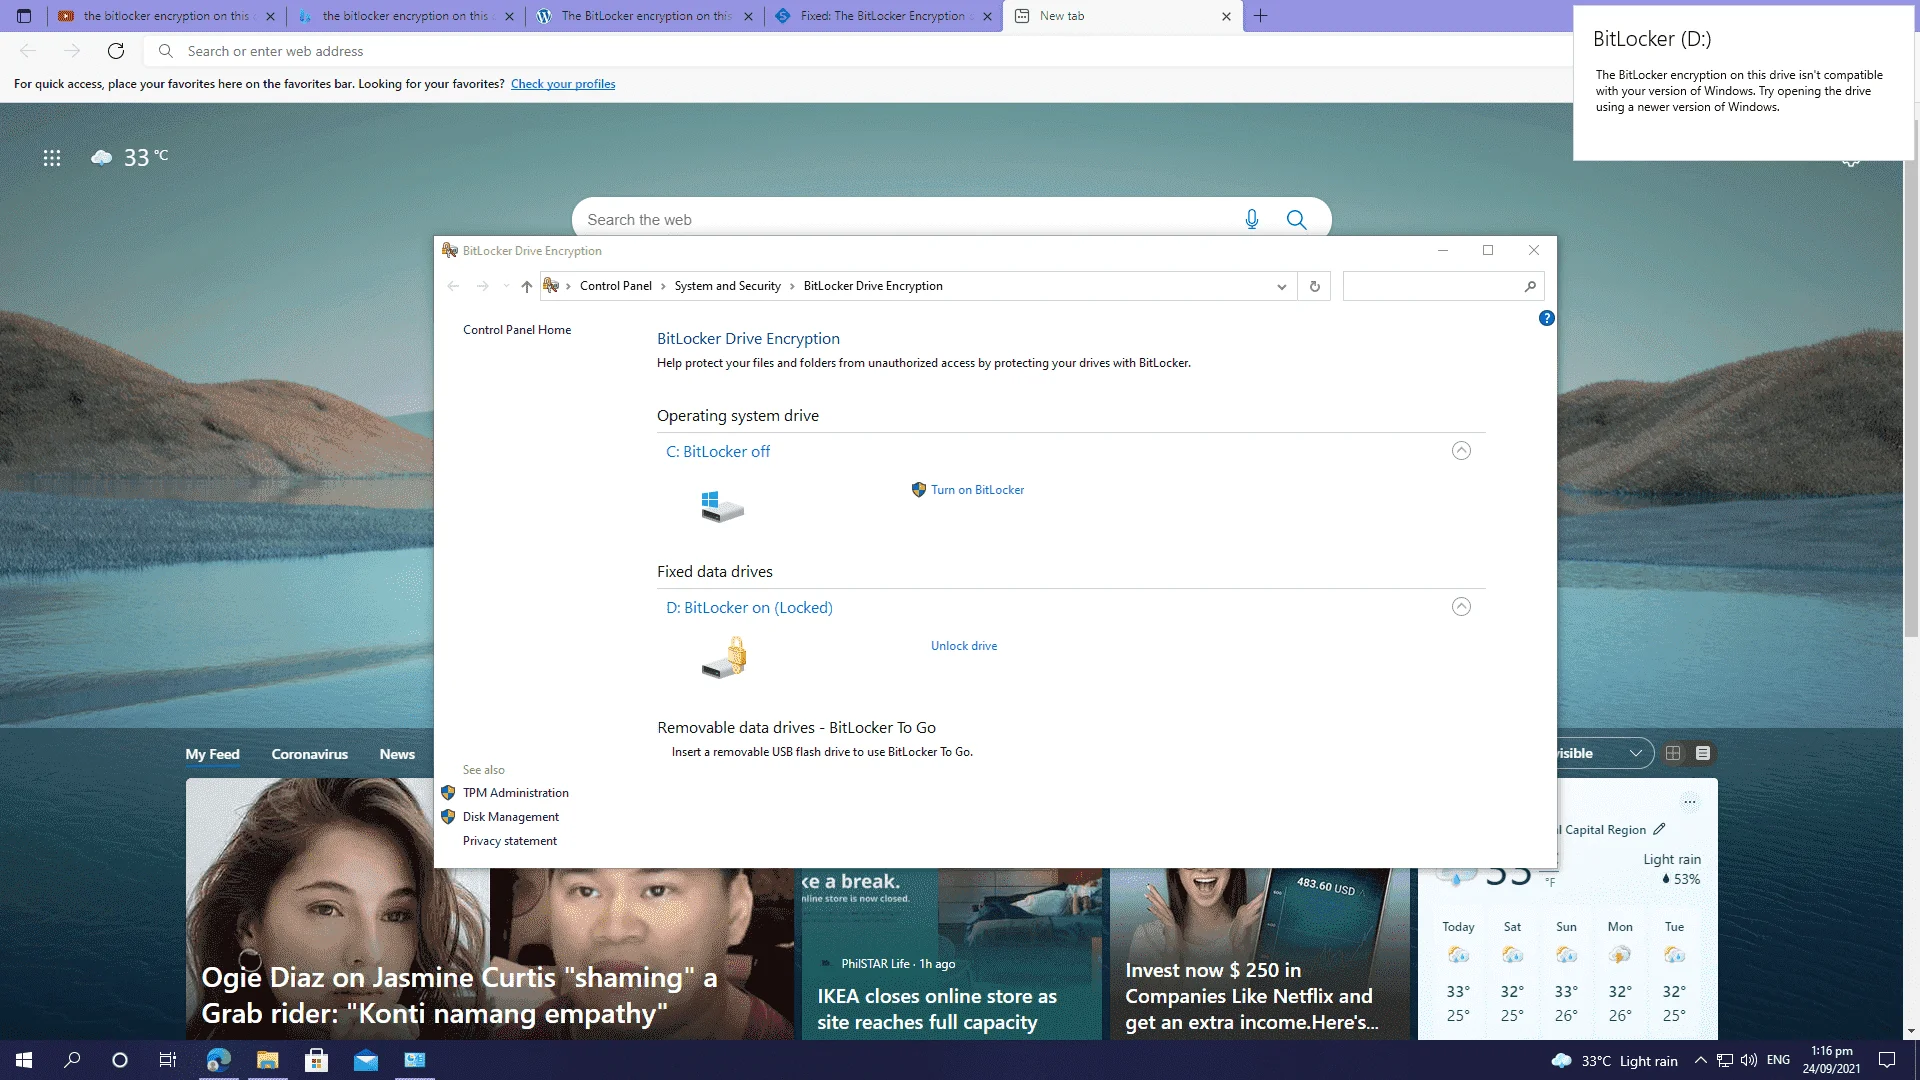The image size is (1920, 1080).
Task: Open the volume control in system tray
Action: pyautogui.click(x=1748, y=1060)
